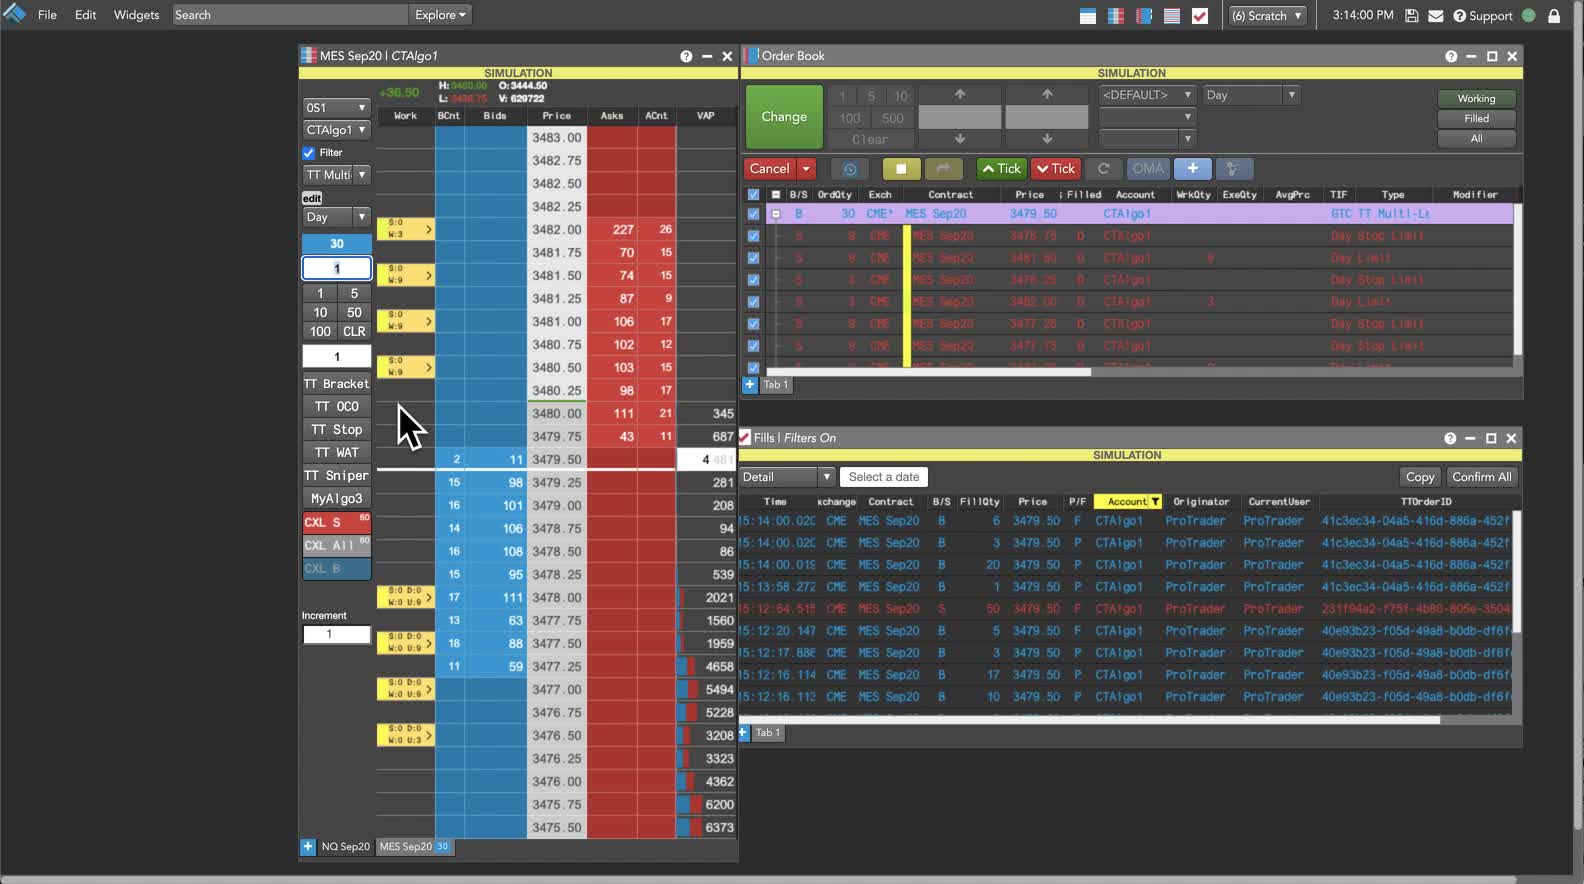
Task: Open the Day dropdown in the Order Book
Action: tap(1250, 95)
